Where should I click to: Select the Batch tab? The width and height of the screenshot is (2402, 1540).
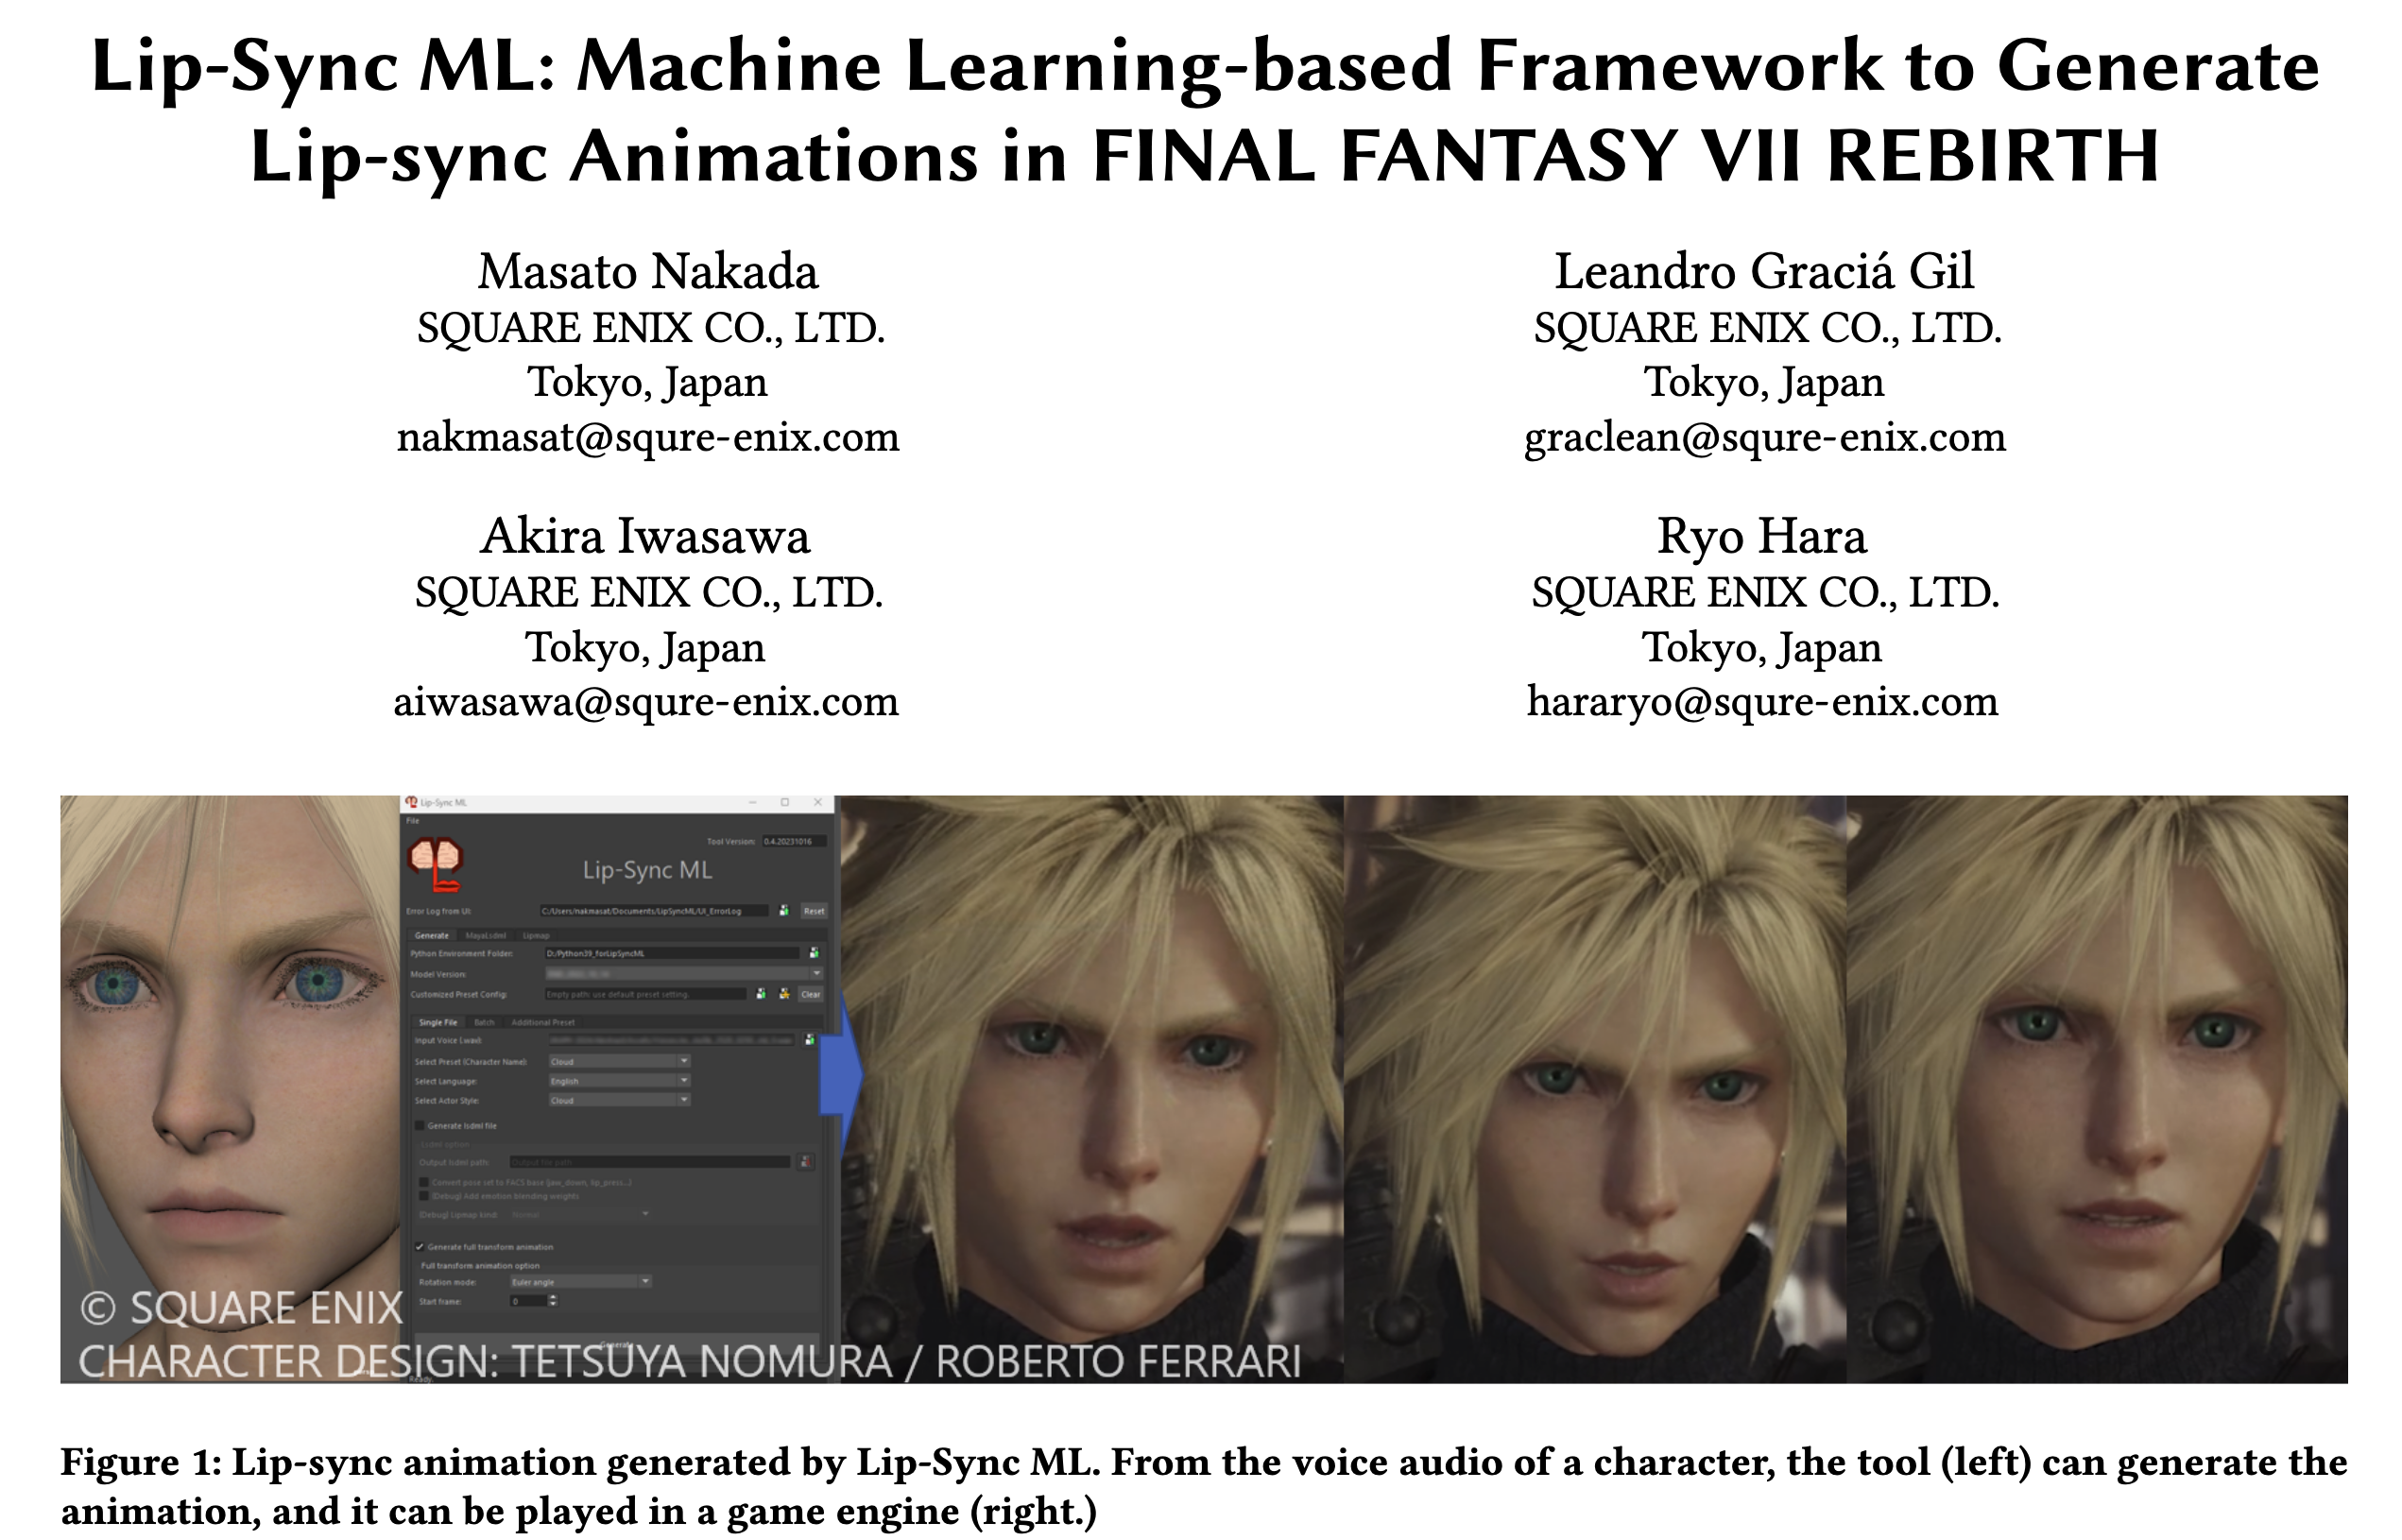(x=484, y=1022)
